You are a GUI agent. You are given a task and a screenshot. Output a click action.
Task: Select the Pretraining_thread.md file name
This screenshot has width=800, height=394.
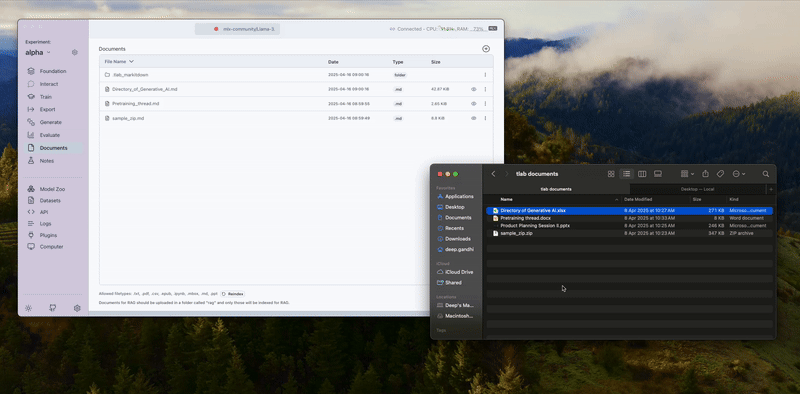click(136, 104)
